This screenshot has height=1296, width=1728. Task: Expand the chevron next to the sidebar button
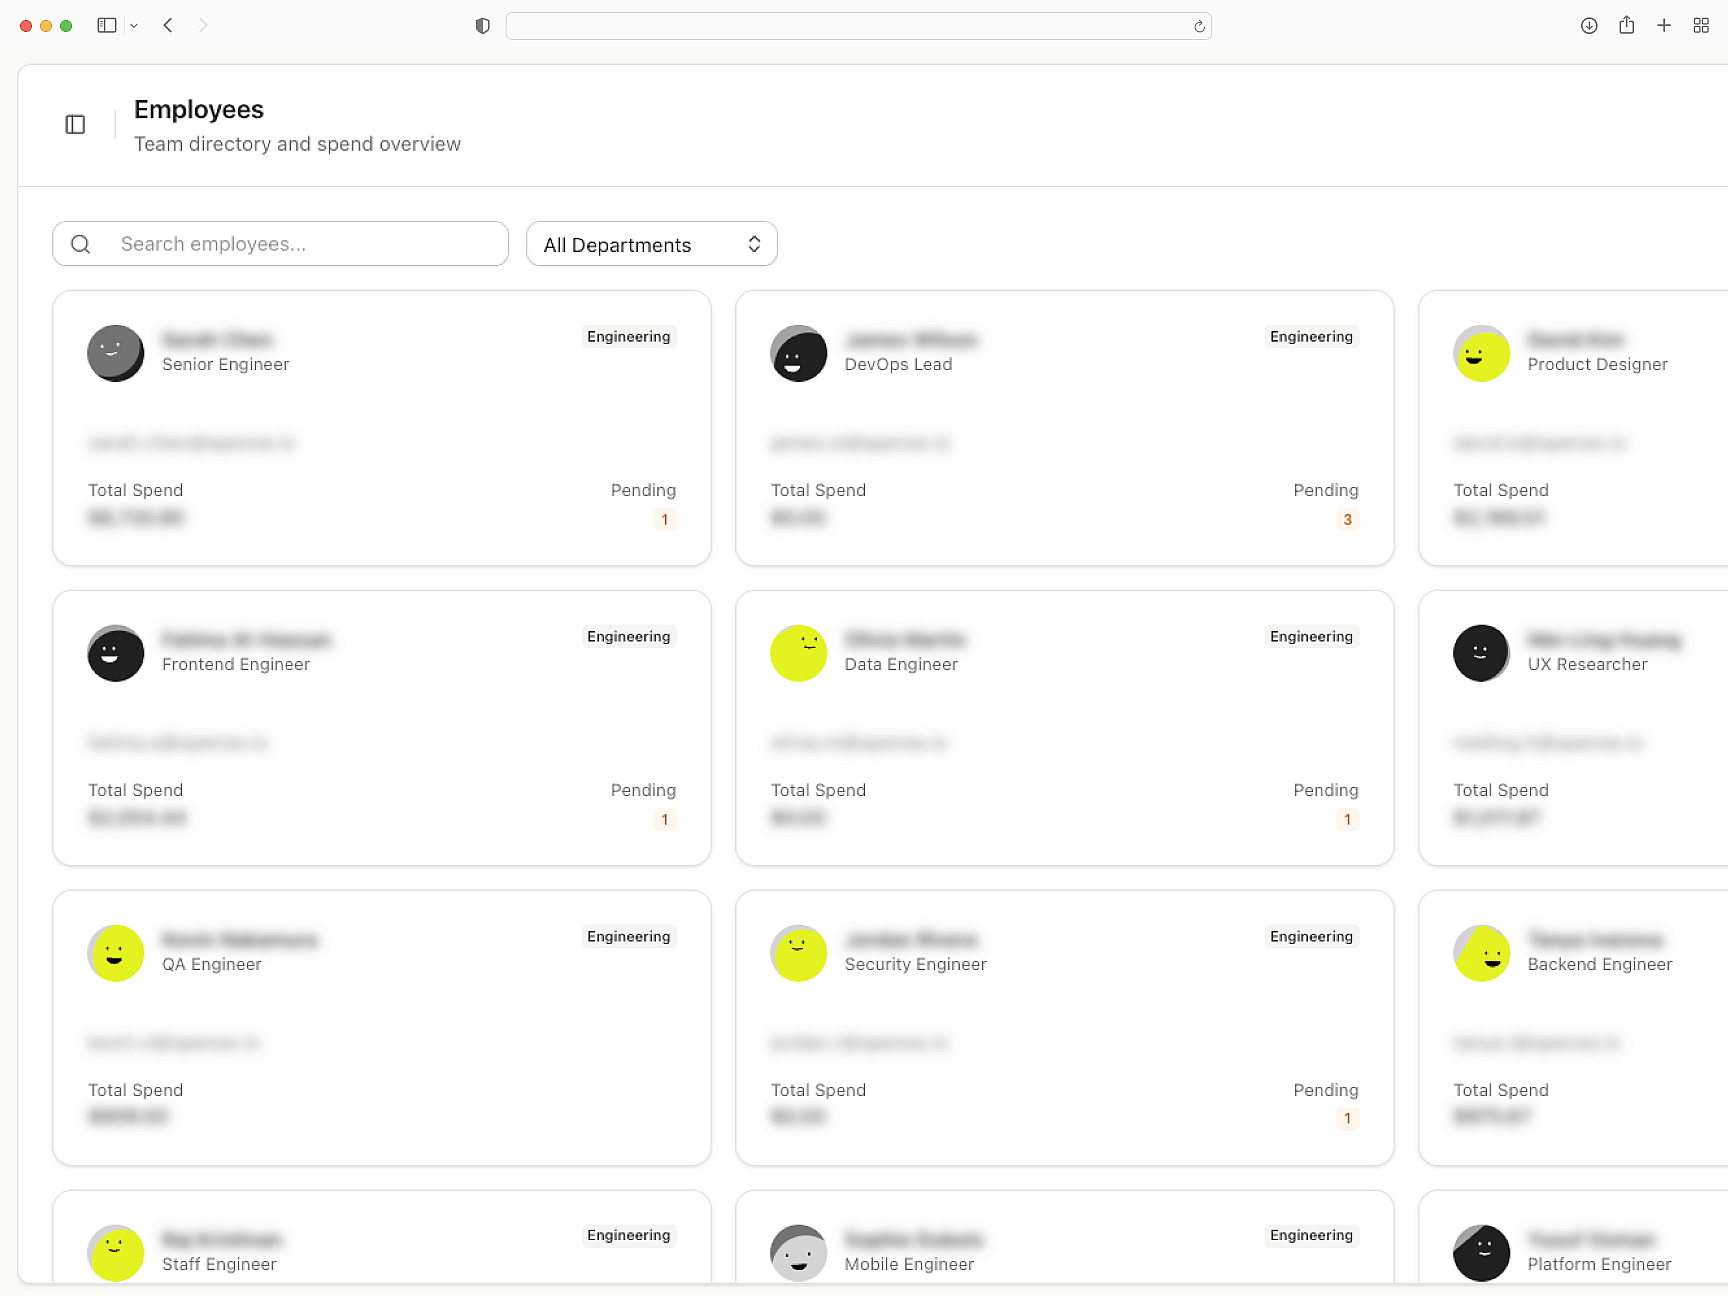click(134, 25)
